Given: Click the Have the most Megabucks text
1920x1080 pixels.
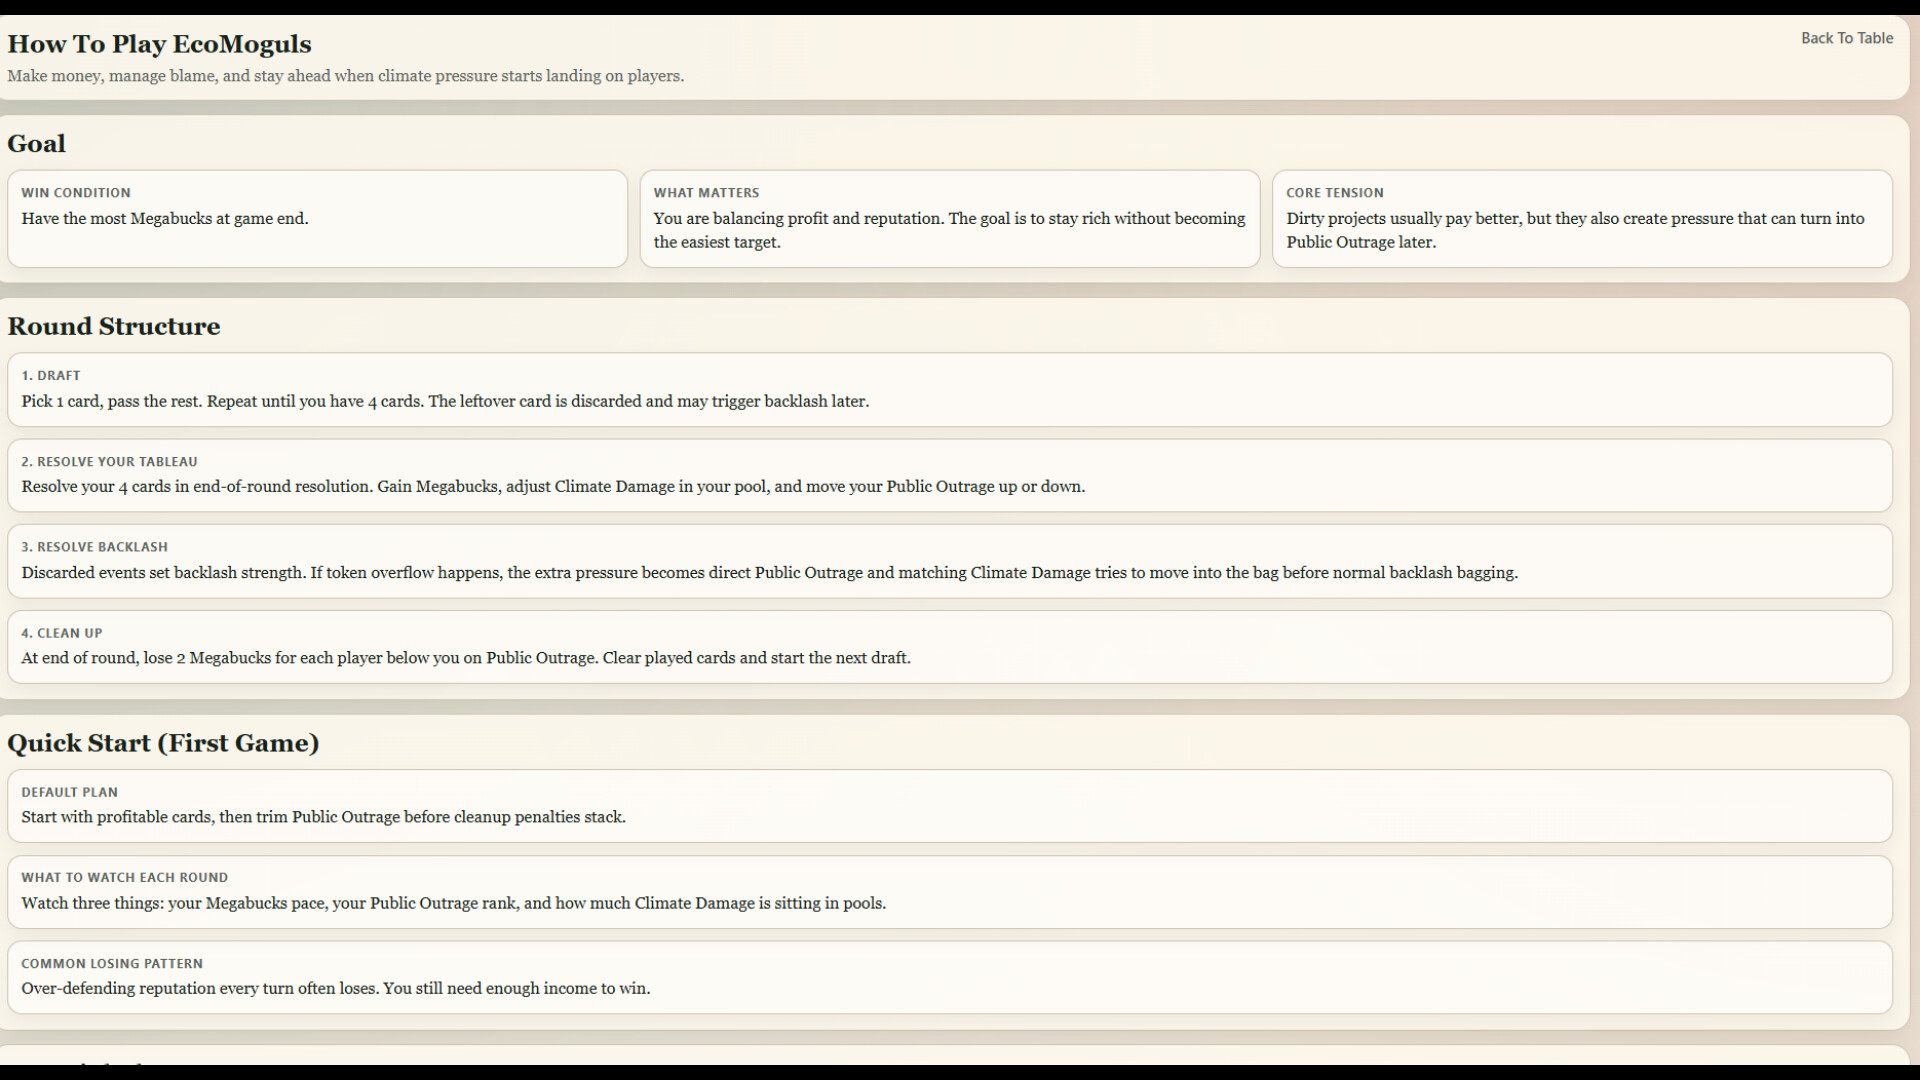Looking at the screenshot, I should coord(164,219).
